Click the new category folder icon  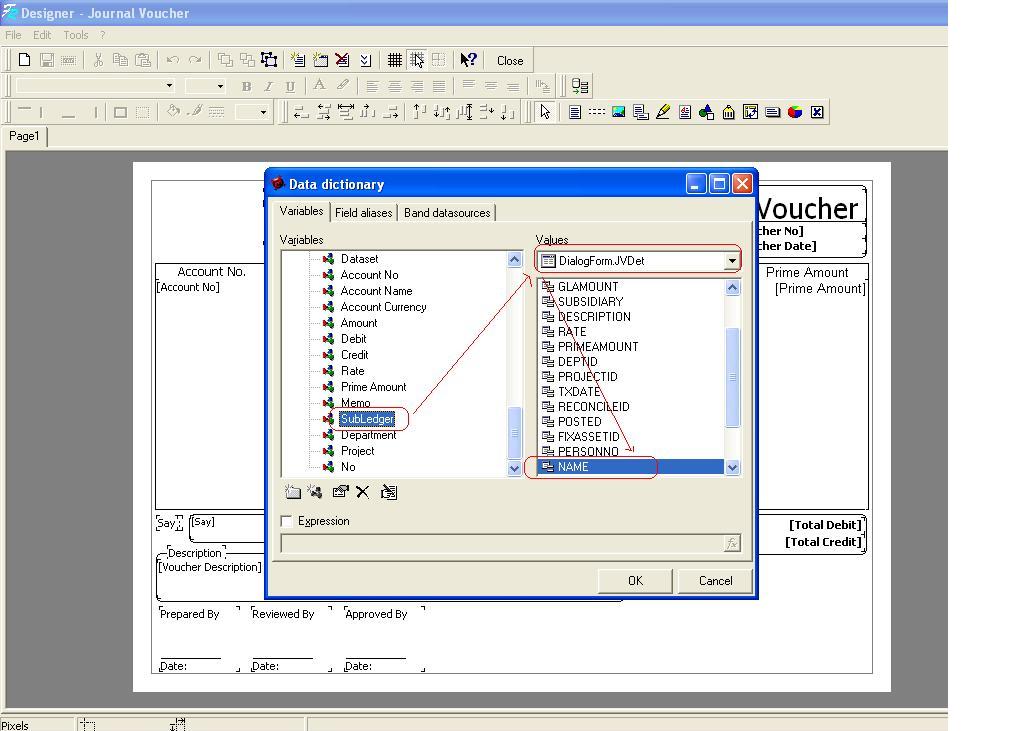(293, 492)
